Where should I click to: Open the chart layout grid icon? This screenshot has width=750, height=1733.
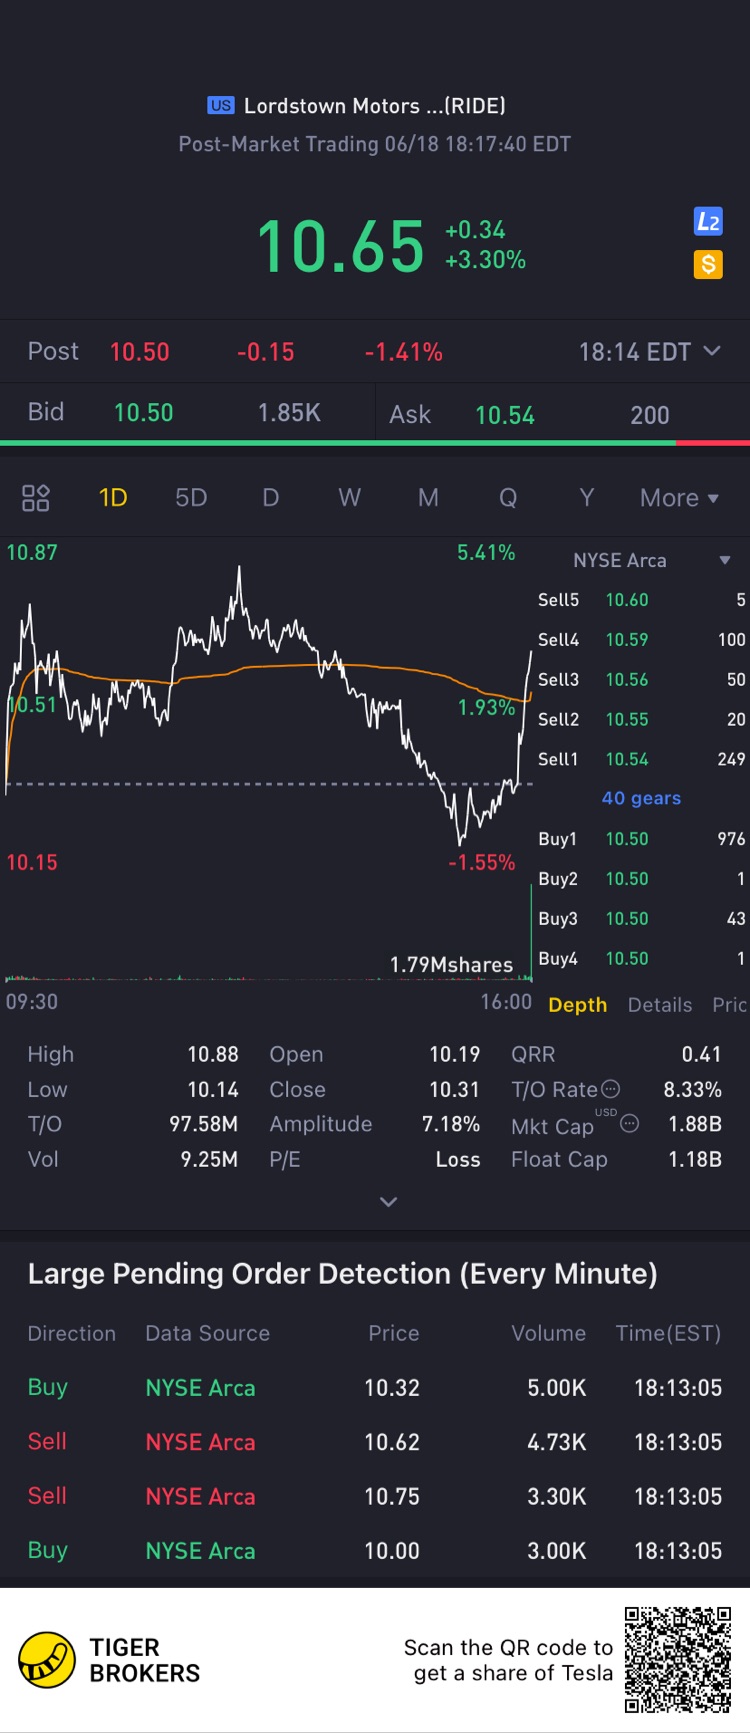pos(36,498)
